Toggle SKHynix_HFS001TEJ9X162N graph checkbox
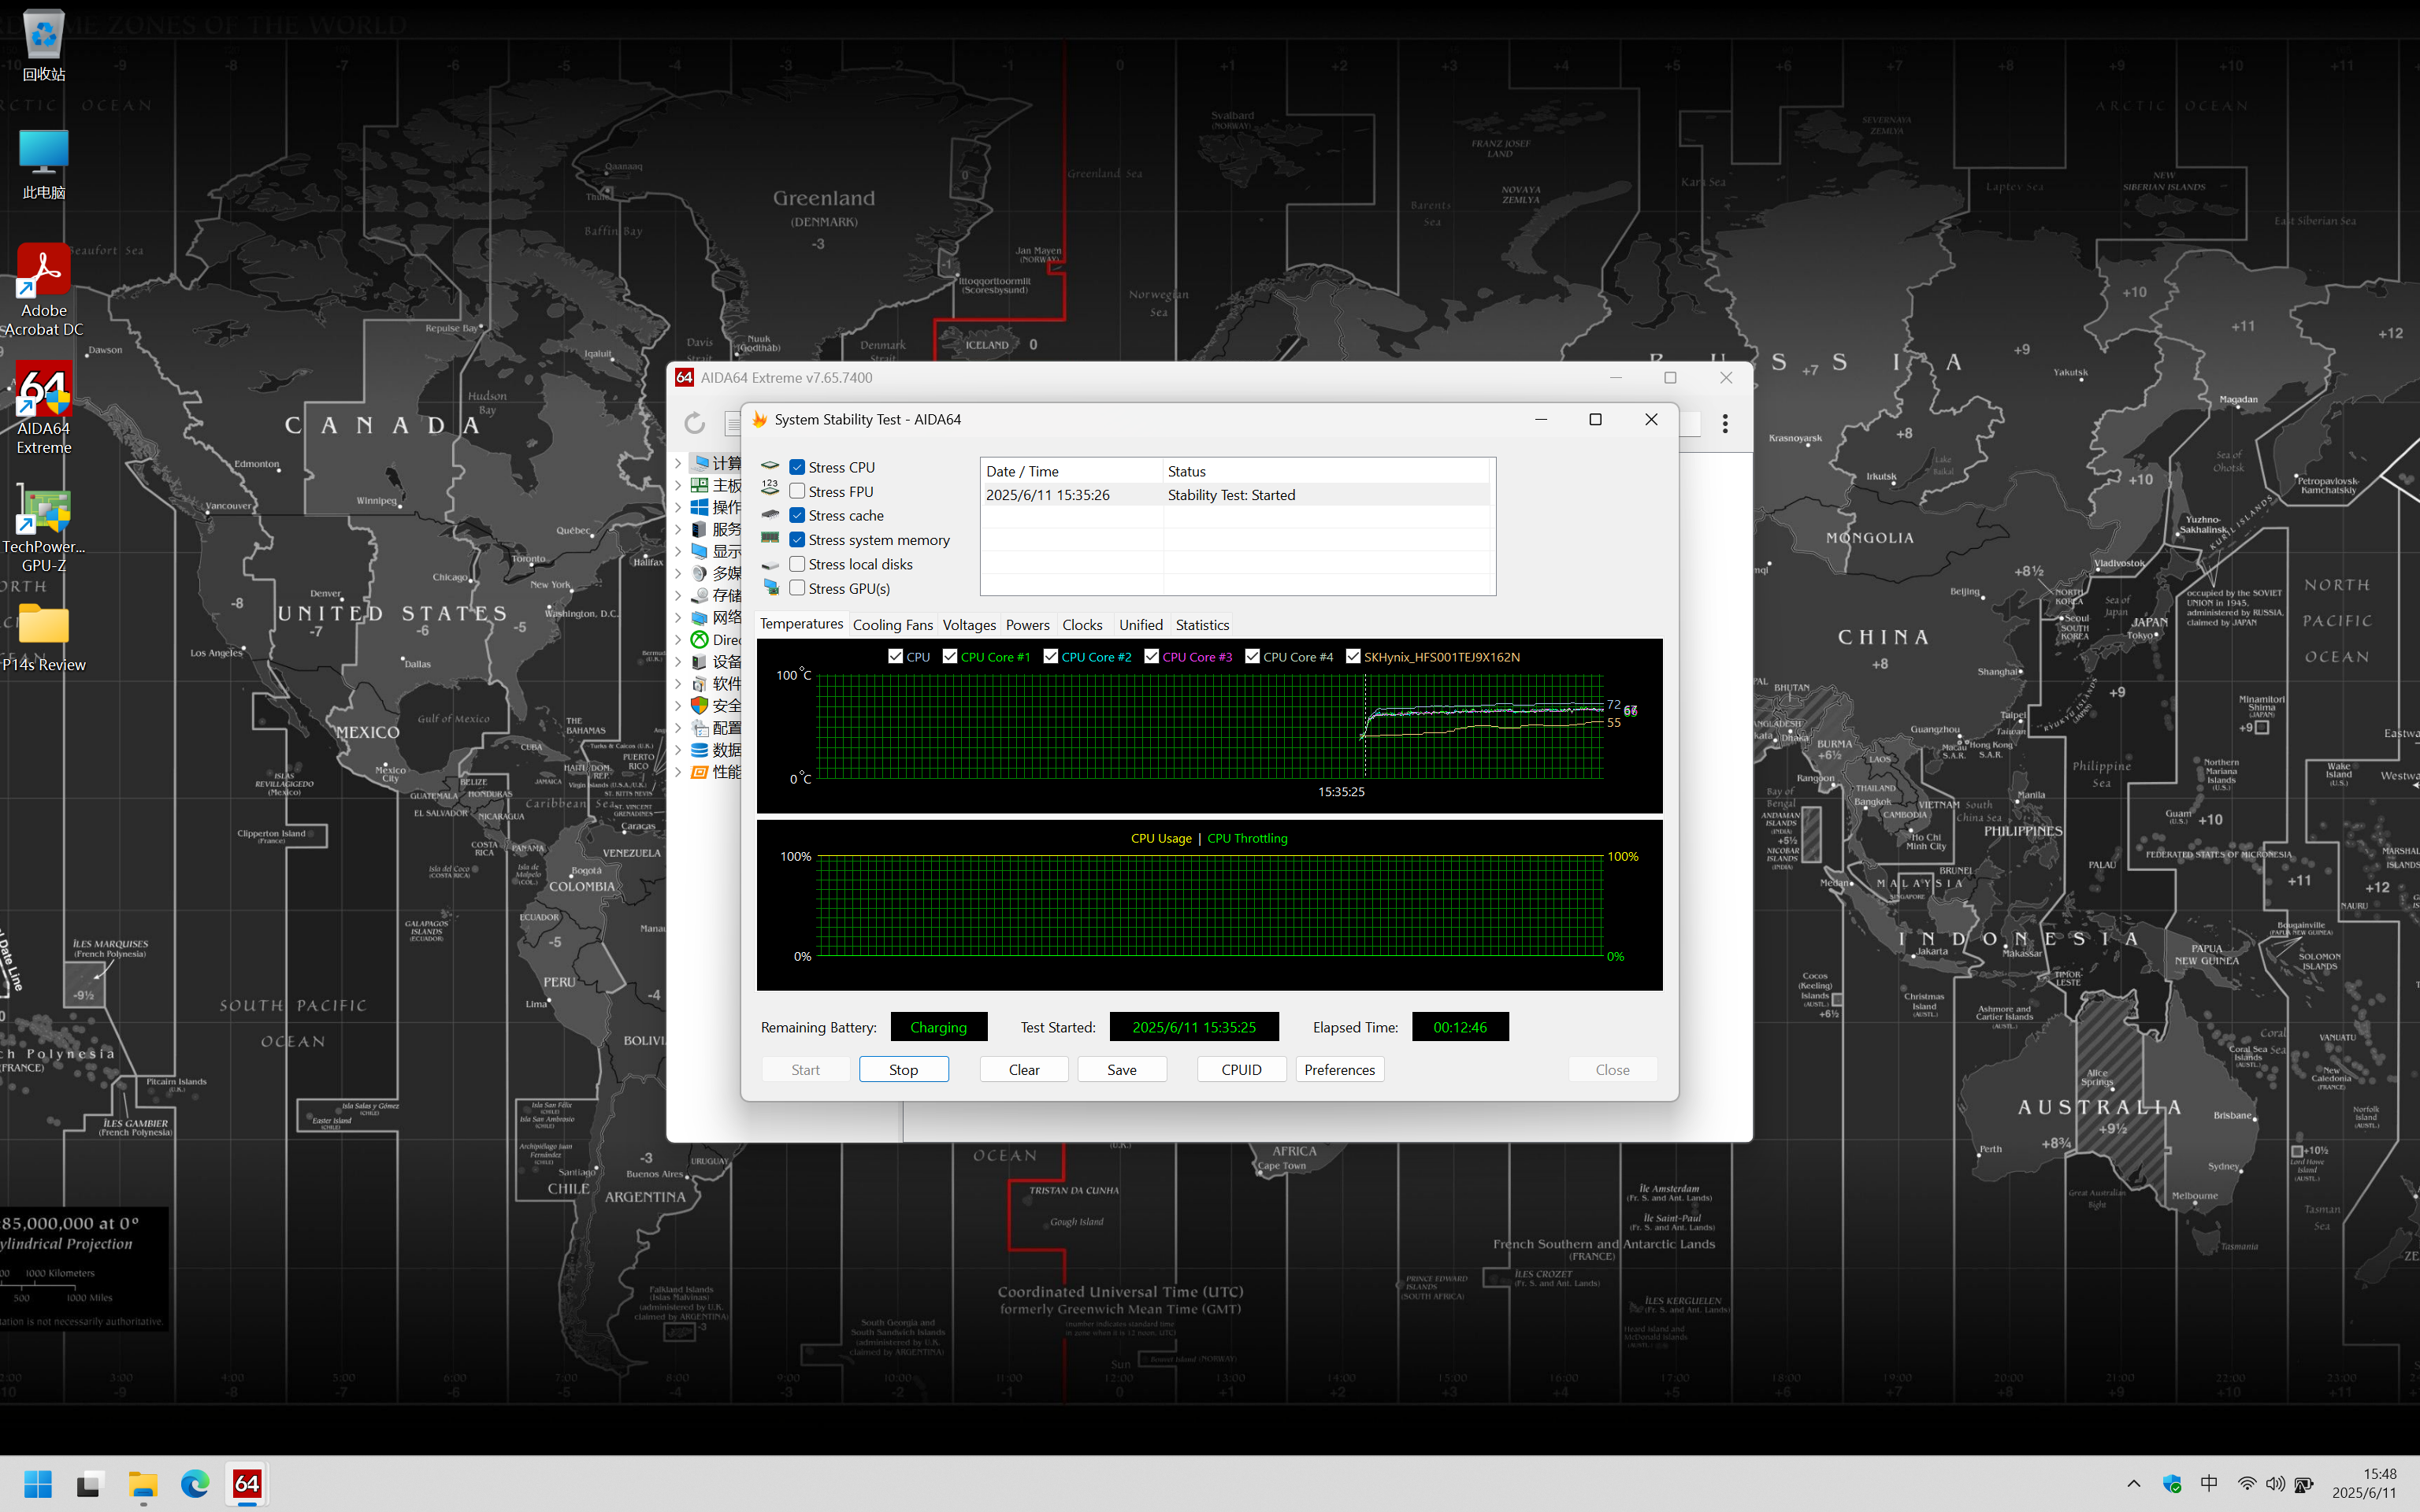The width and height of the screenshot is (2420, 1512). pyautogui.click(x=1353, y=656)
